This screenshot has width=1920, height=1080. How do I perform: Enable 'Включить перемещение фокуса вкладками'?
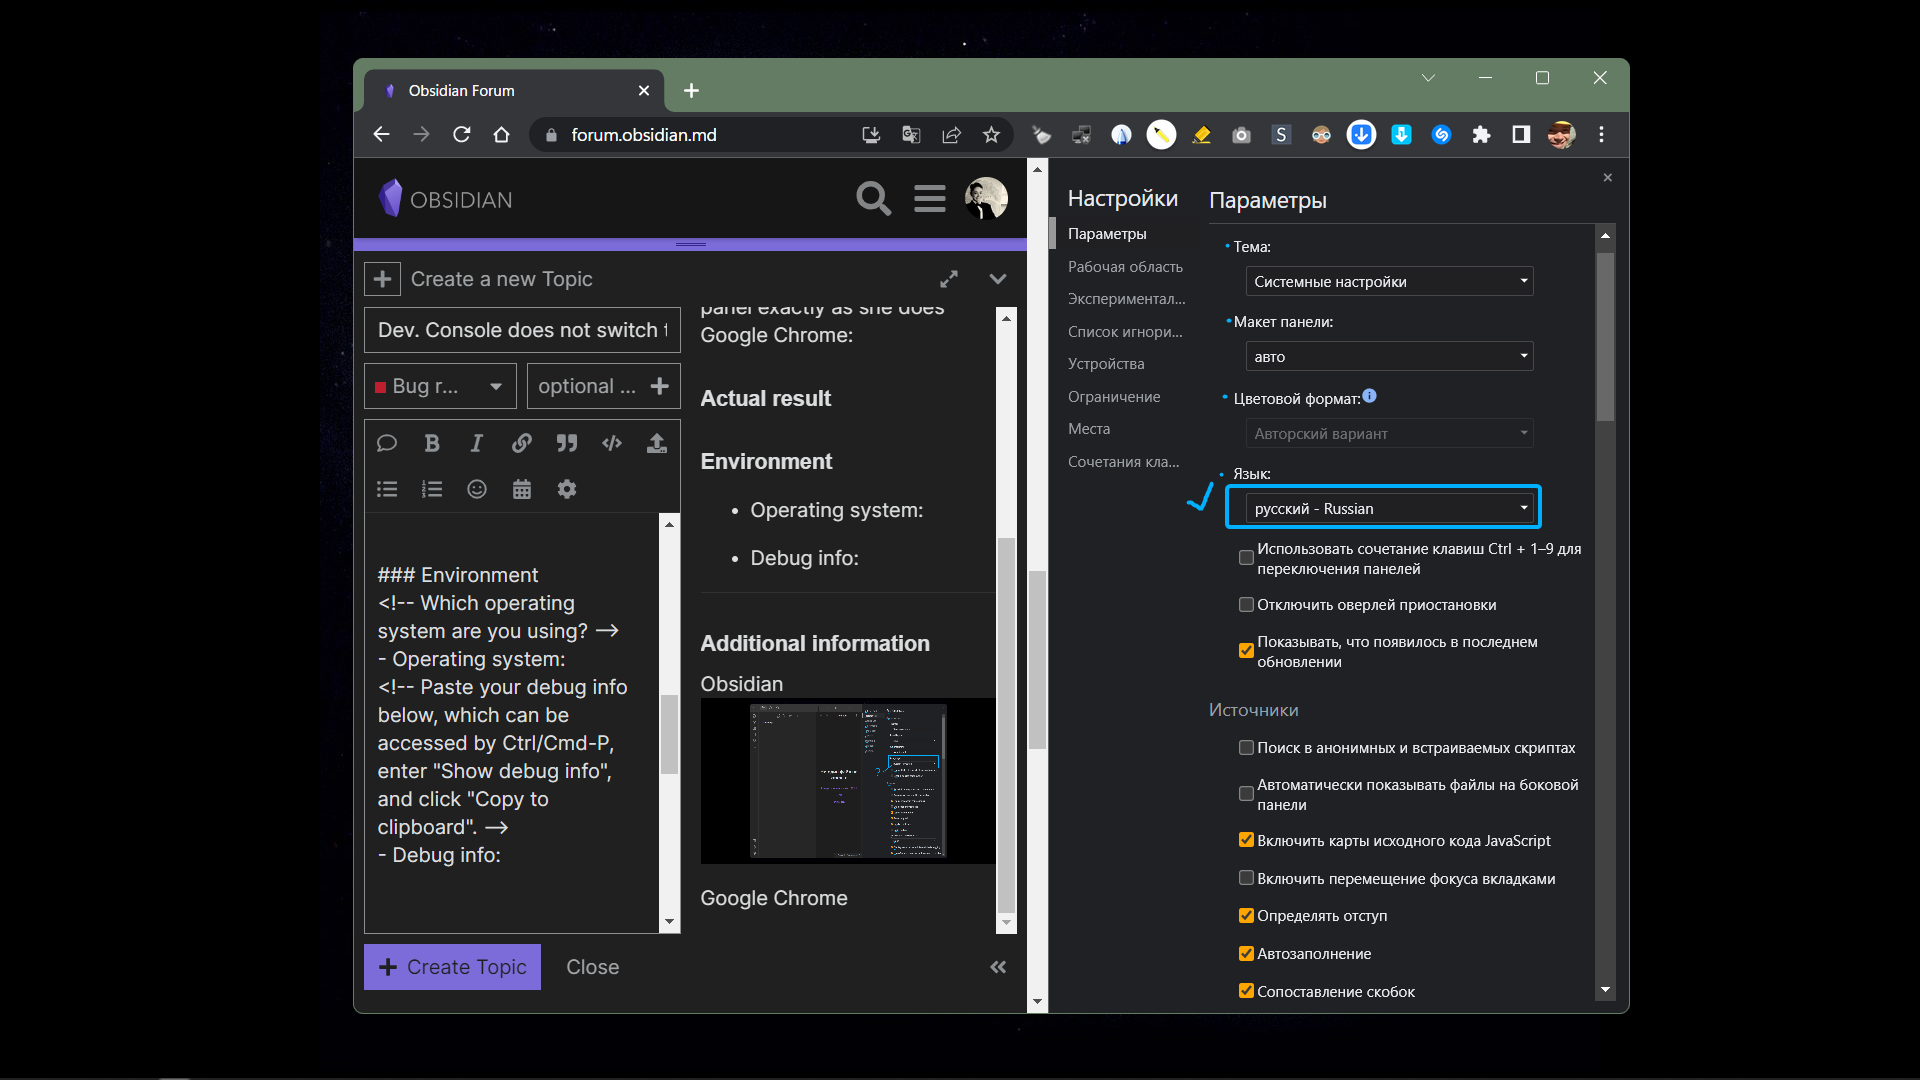click(x=1246, y=879)
